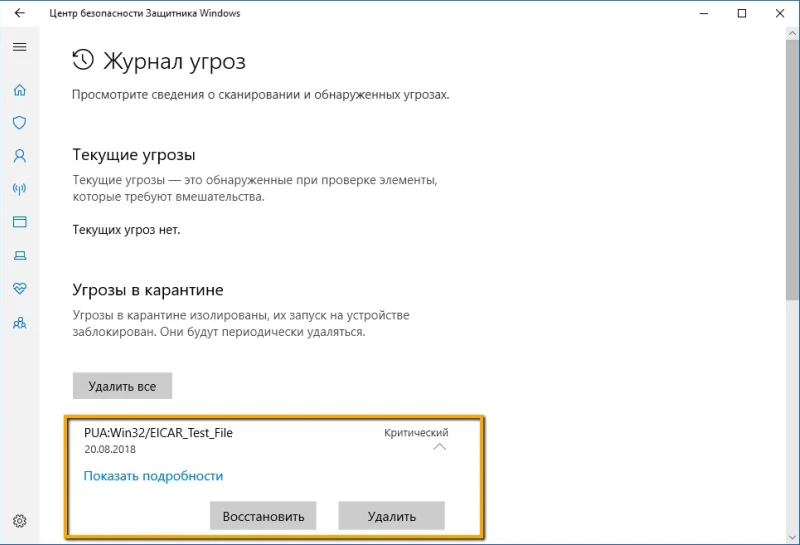Open Settings gear in sidebar
The image size is (800, 545).
[x=19, y=521]
